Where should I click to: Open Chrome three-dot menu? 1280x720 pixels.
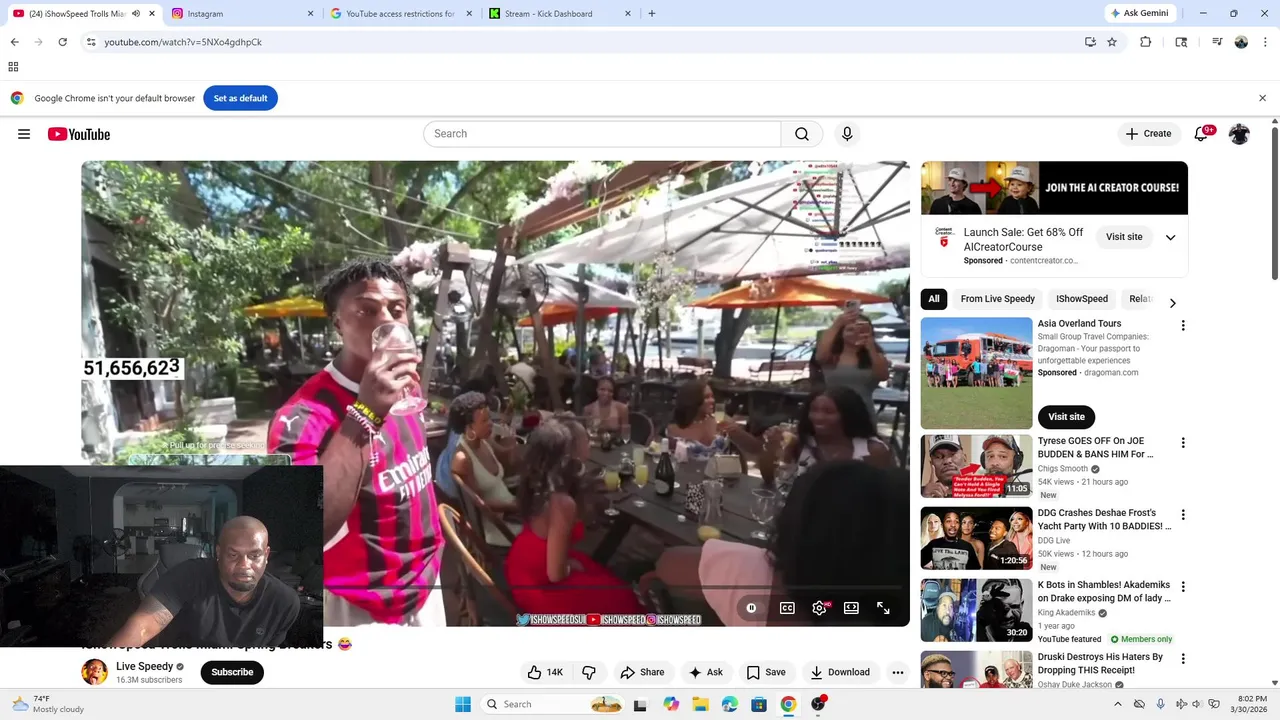[x=1264, y=42]
